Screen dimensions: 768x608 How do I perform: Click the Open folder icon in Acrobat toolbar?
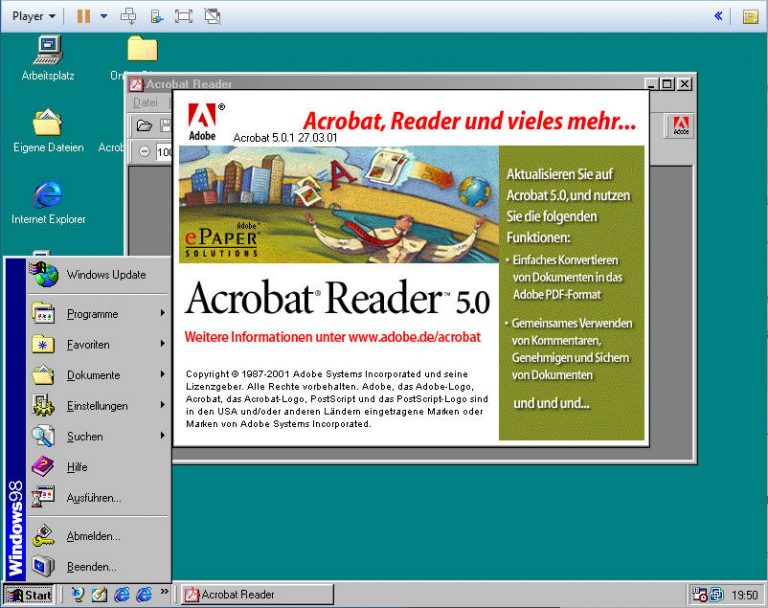pos(144,125)
